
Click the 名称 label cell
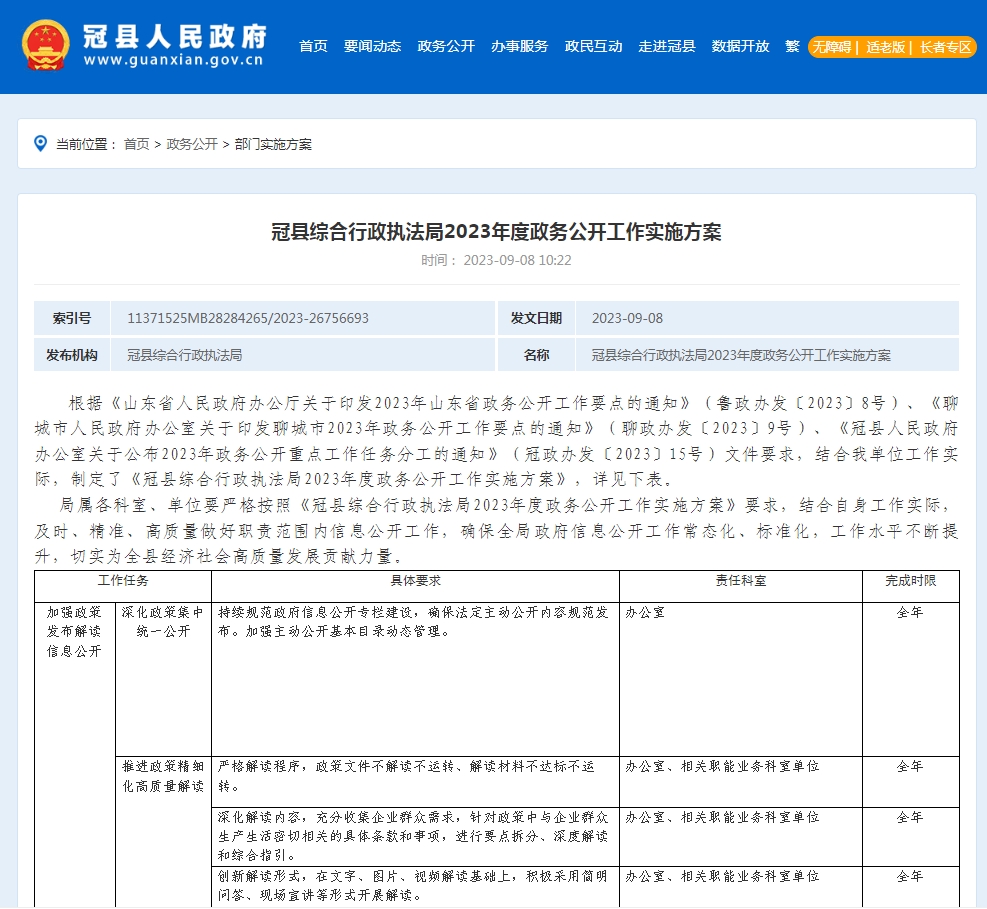coord(536,355)
